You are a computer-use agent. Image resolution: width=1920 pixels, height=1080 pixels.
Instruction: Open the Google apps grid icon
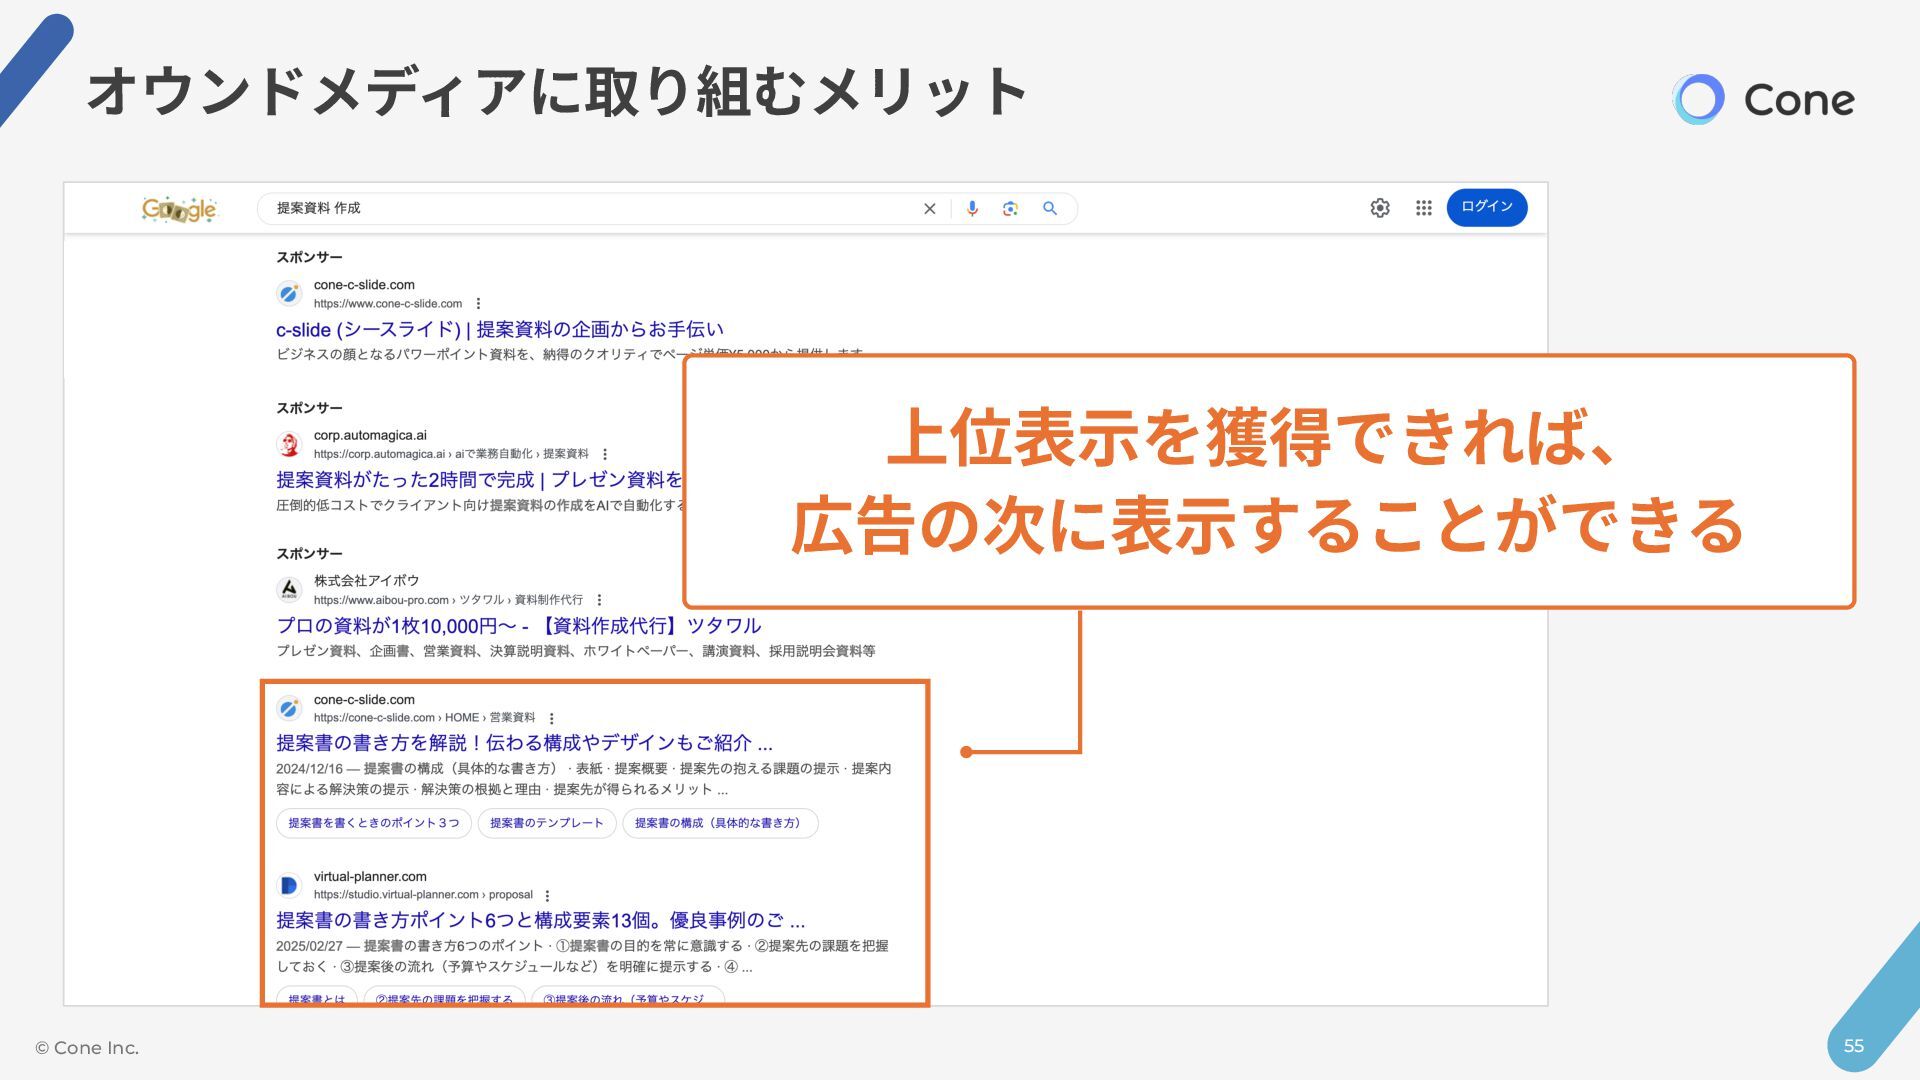(1424, 208)
